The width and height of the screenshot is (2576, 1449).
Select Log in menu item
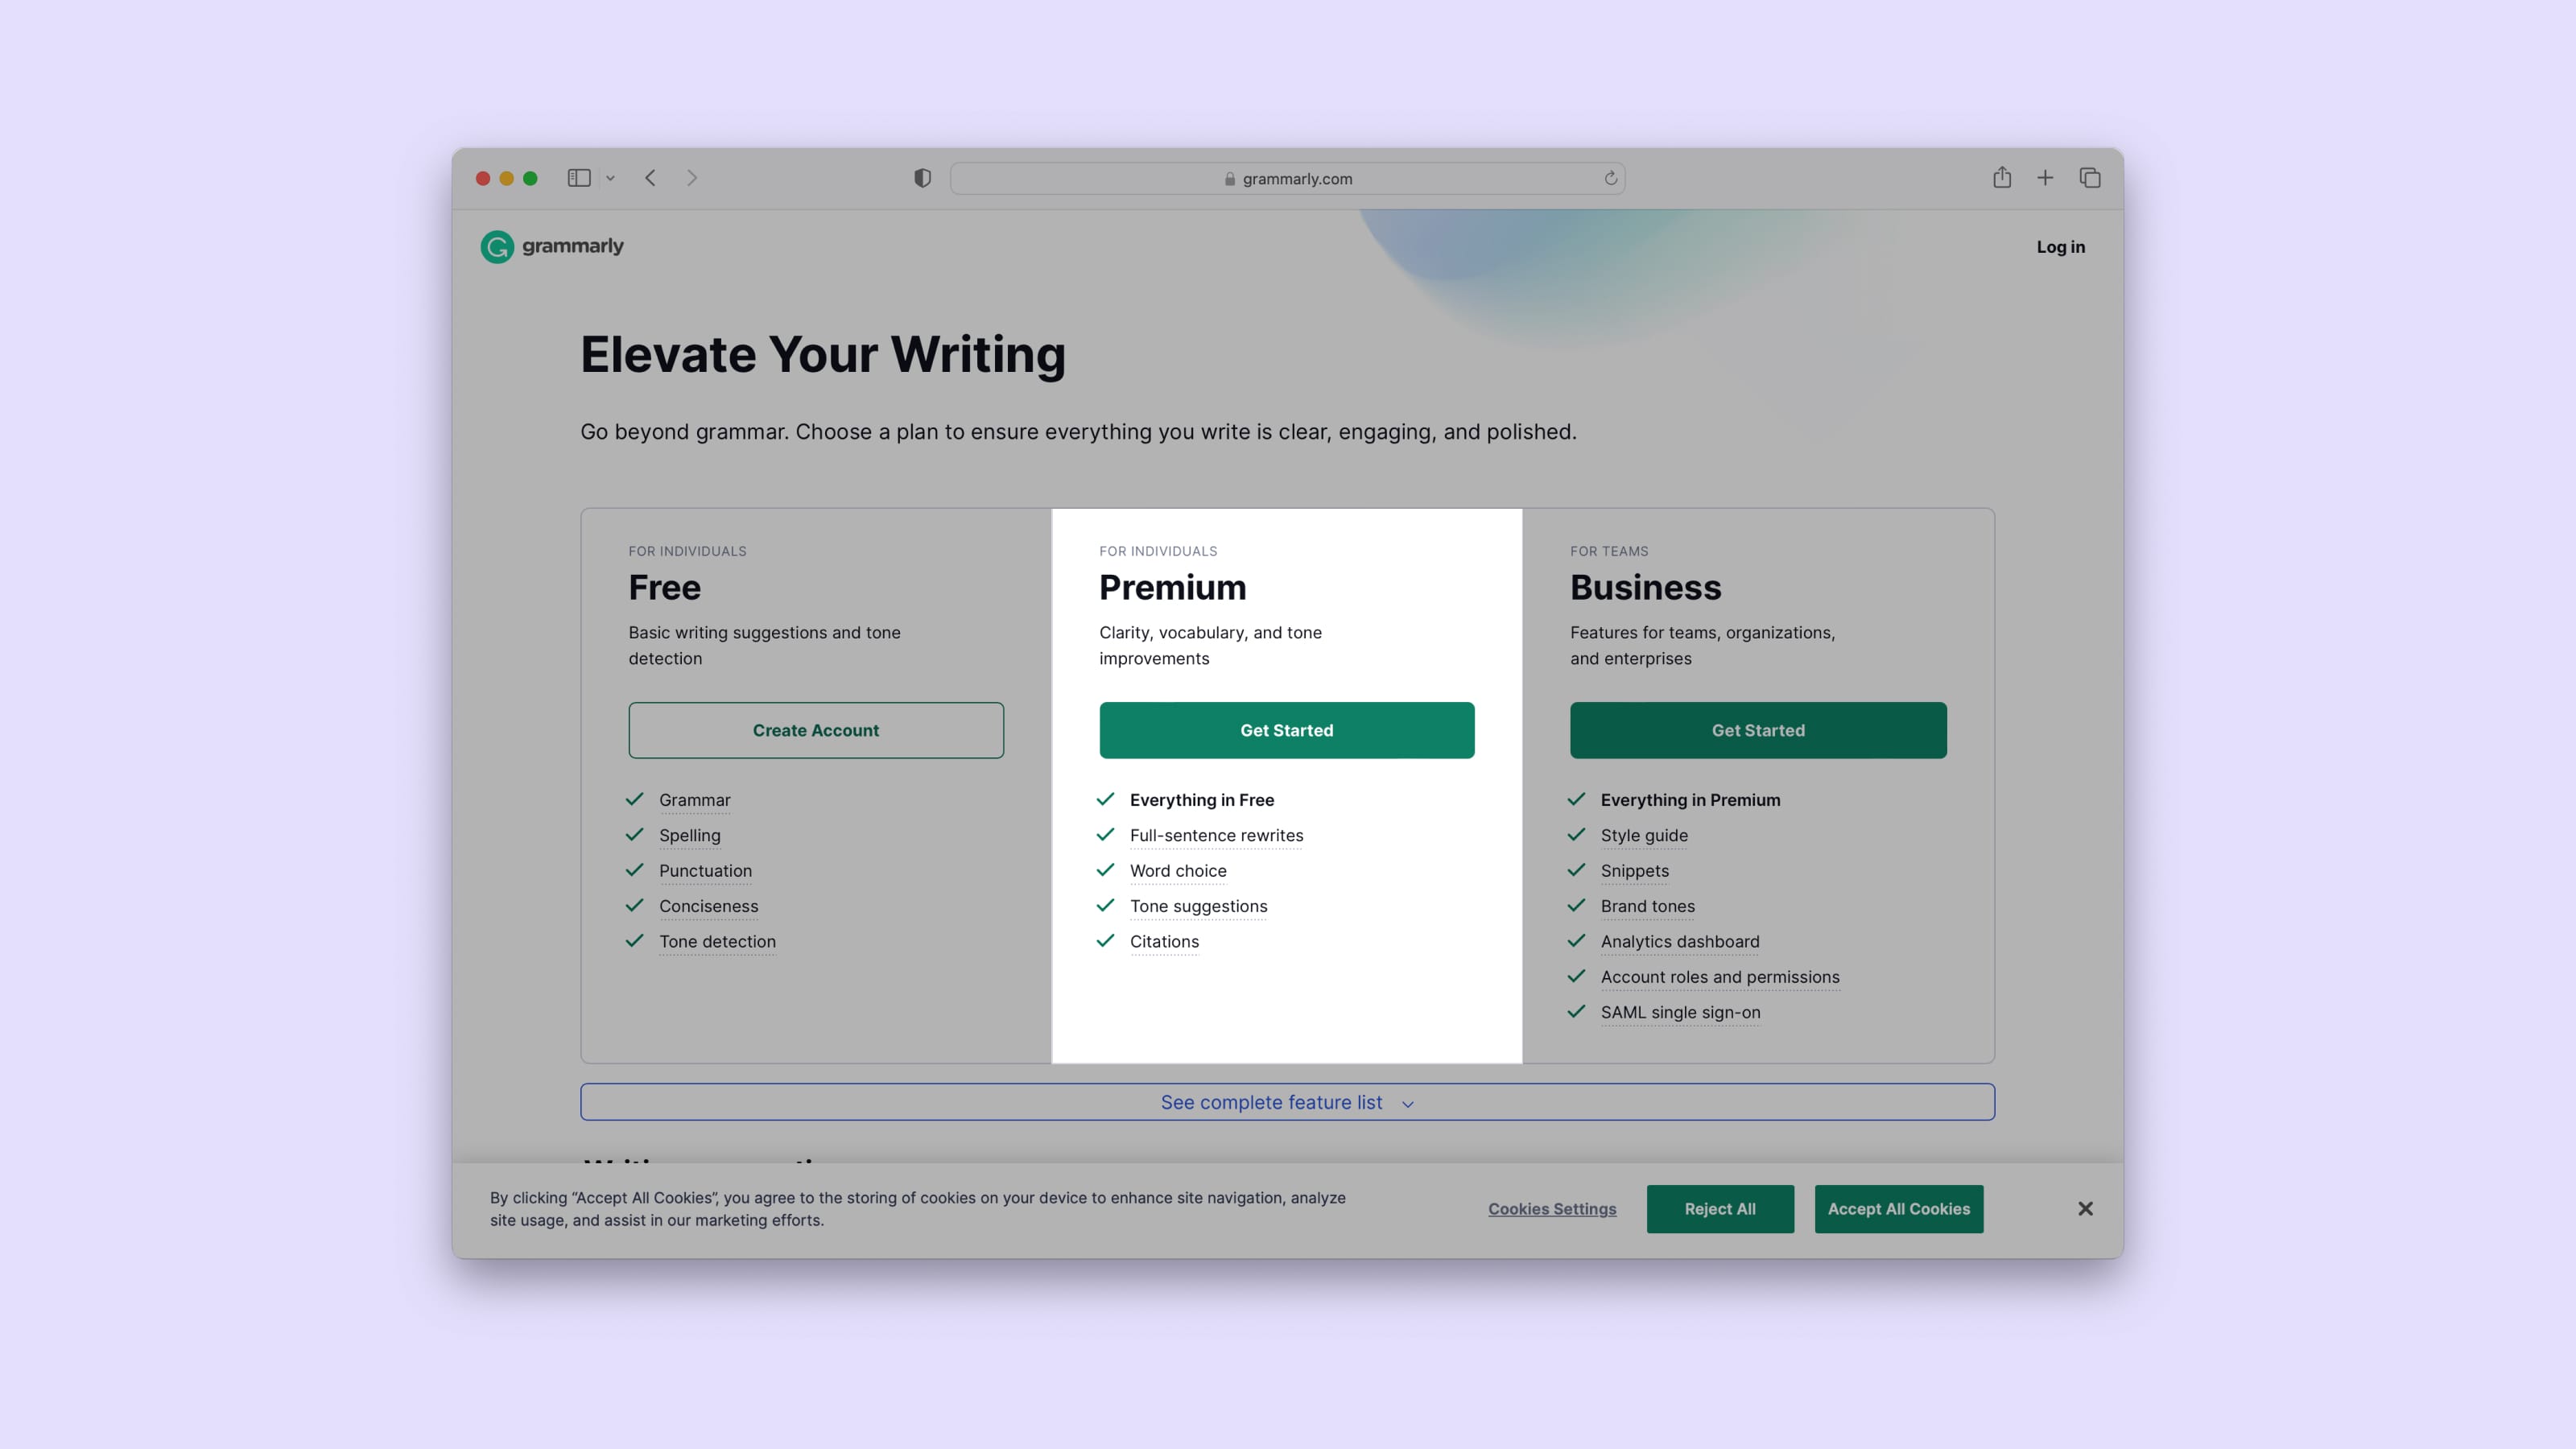pos(2059,246)
